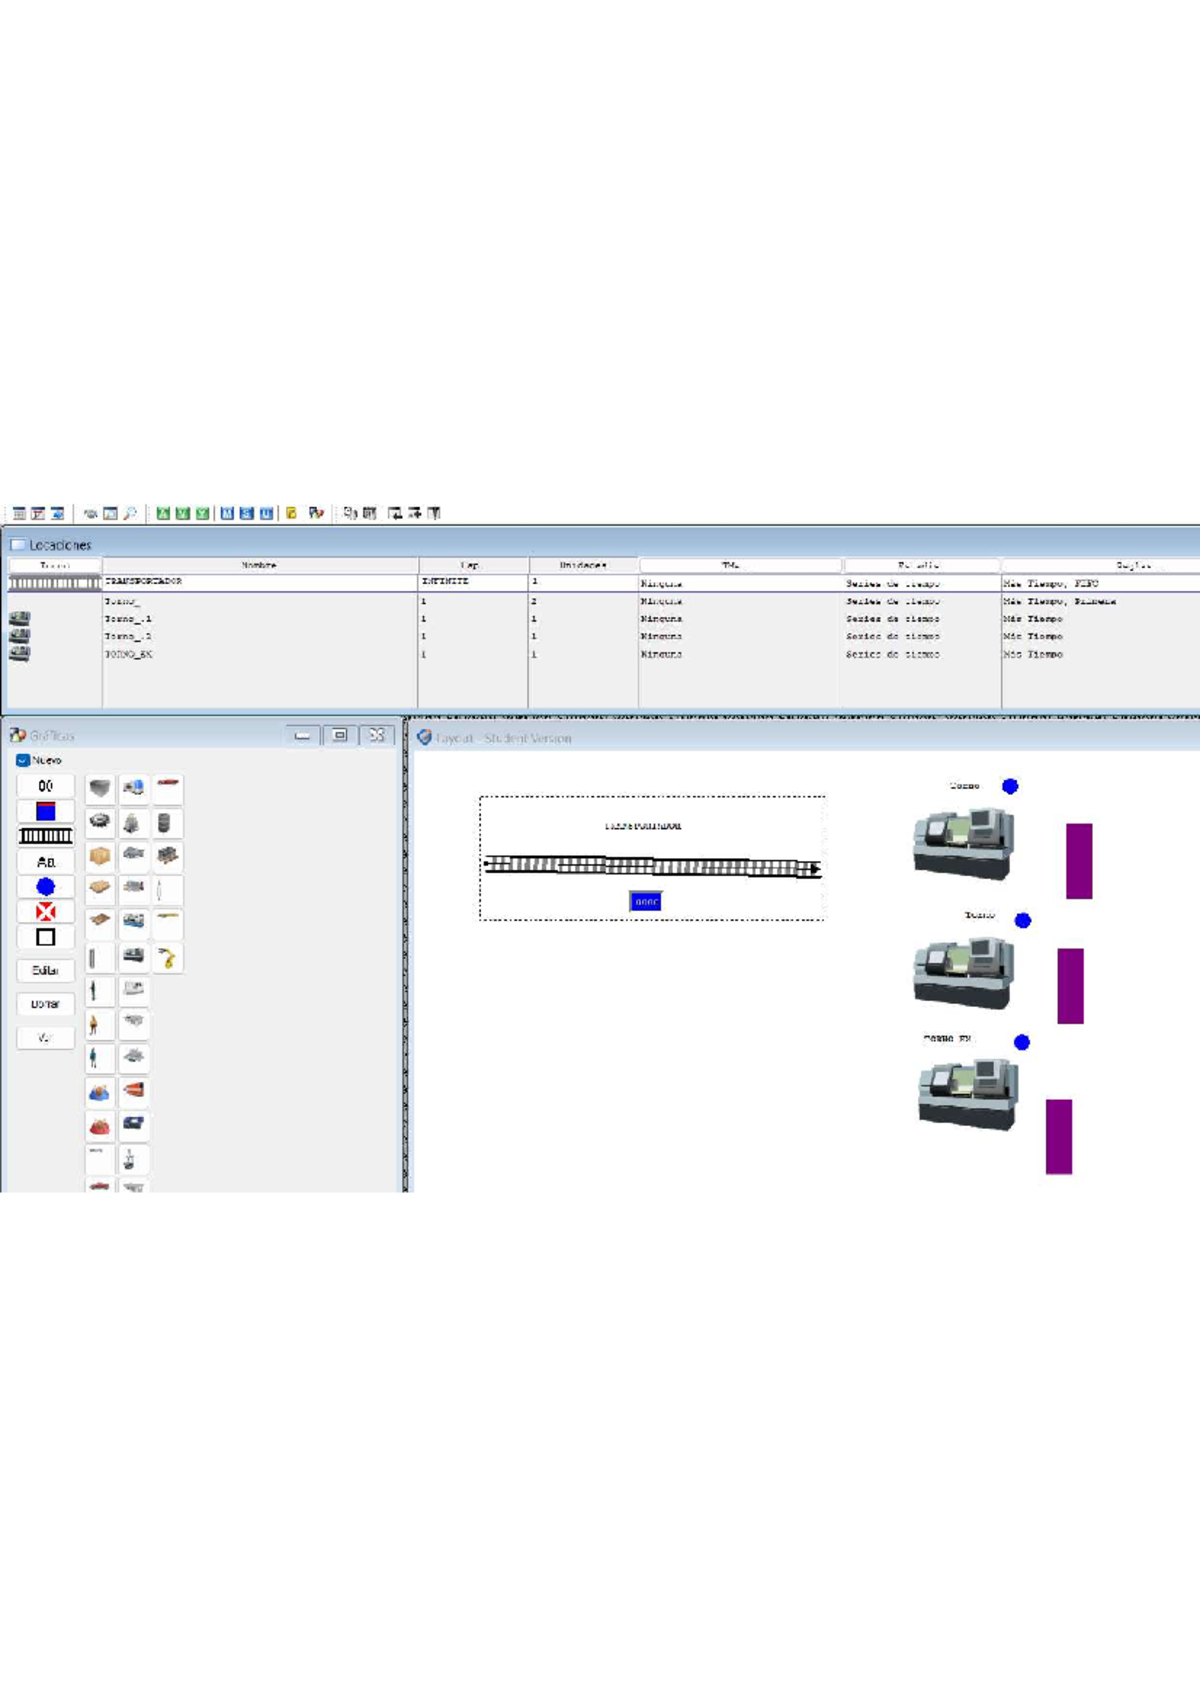1200x1698 pixels.
Task: Select the black square region tool
Action: click(x=45, y=937)
